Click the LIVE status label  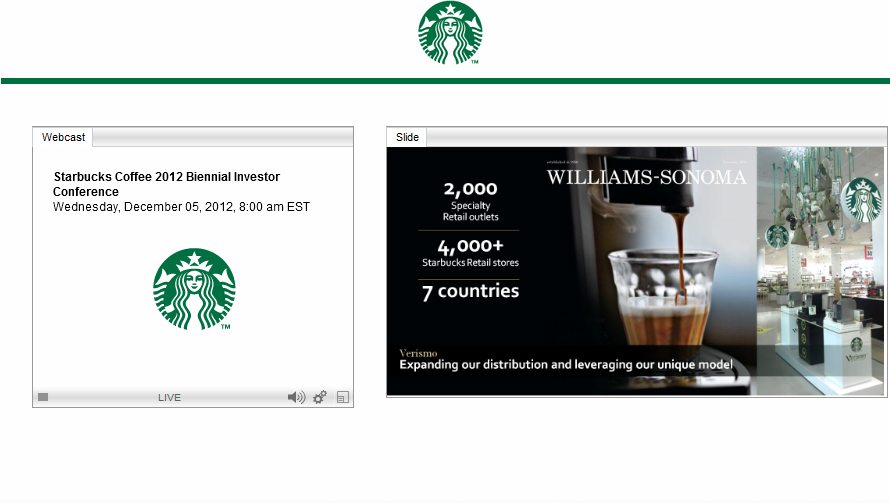click(x=169, y=397)
